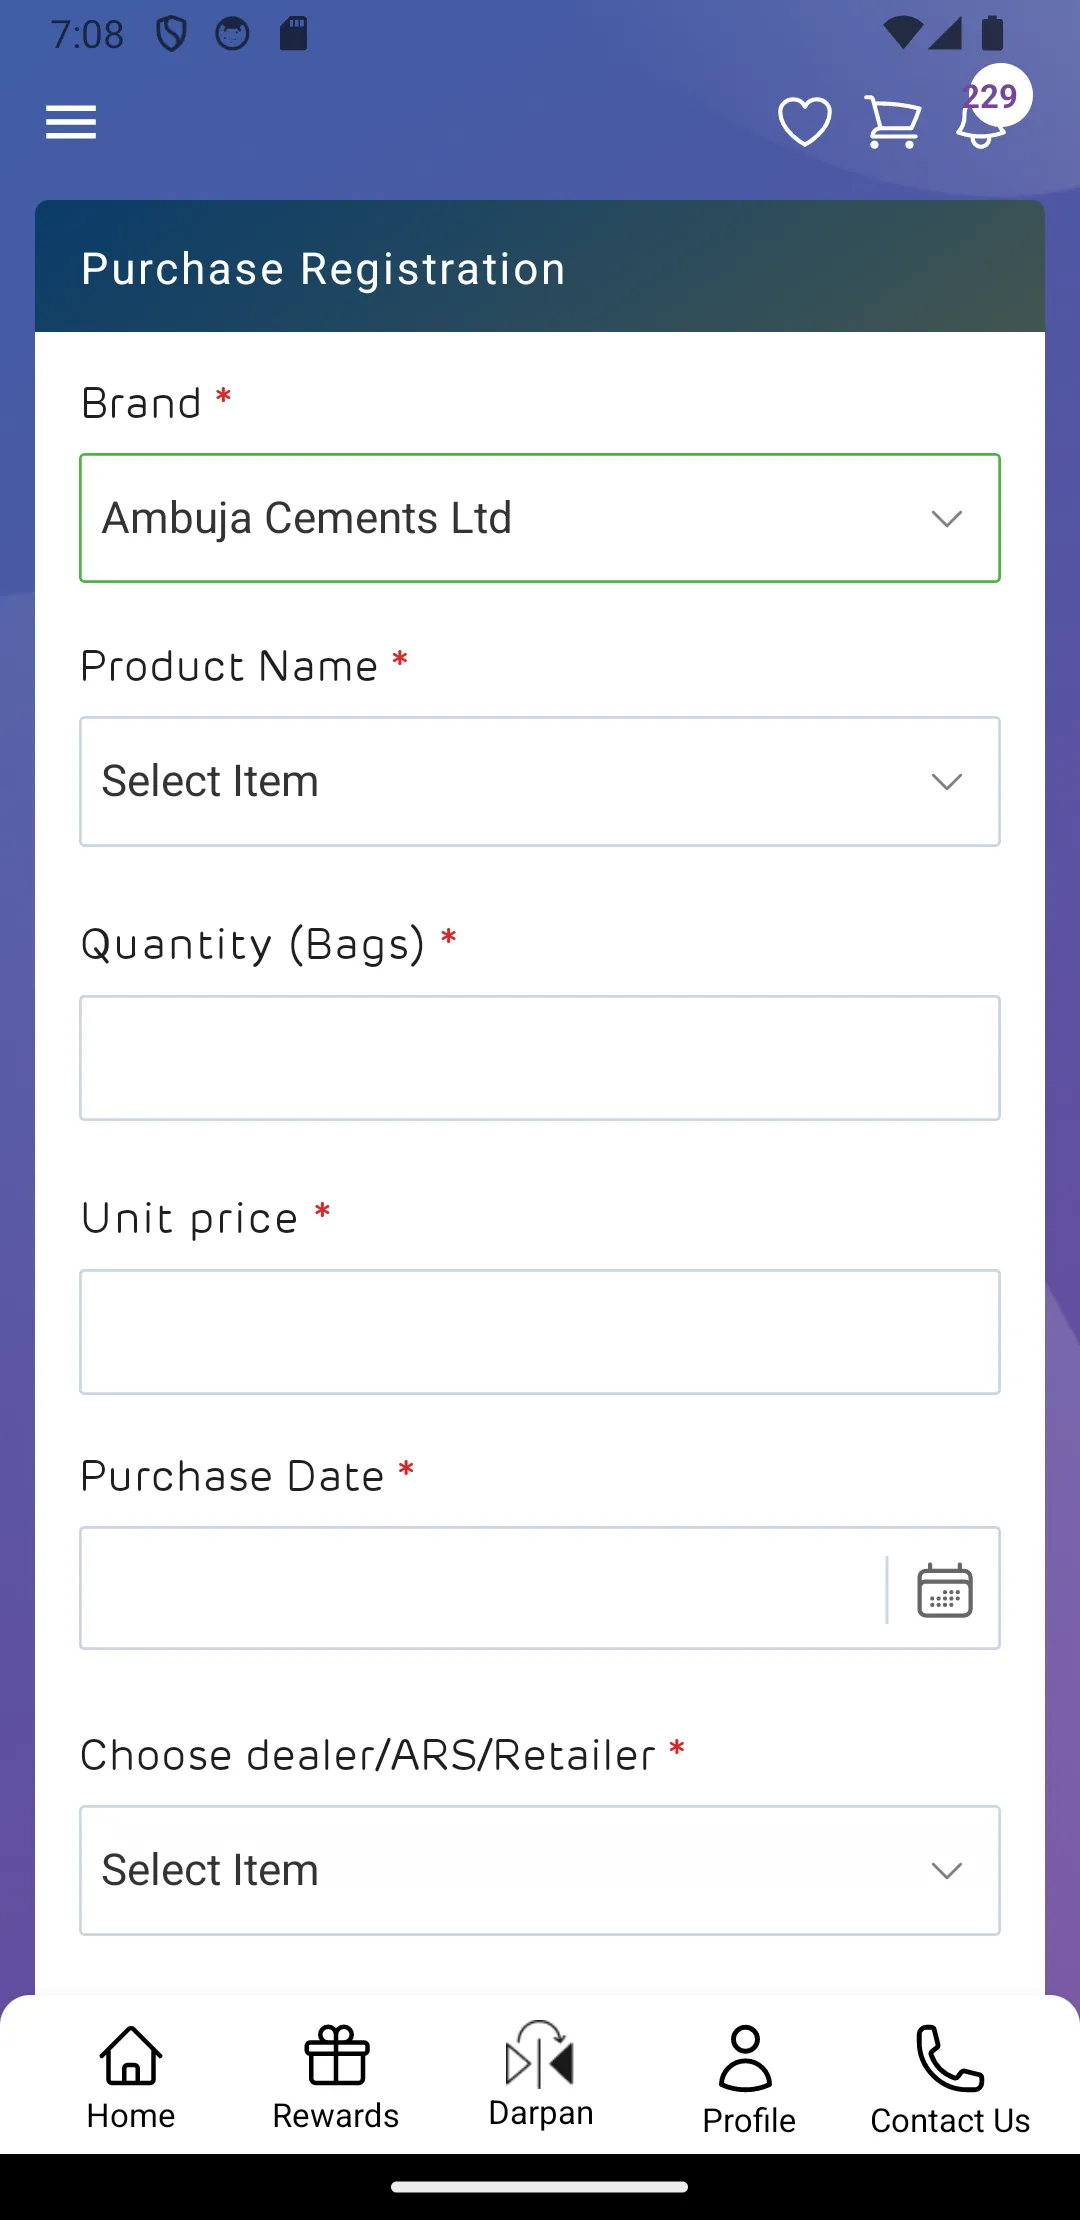Tap the Purchase Registration header
This screenshot has width=1080, height=2220.
tap(323, 268)
